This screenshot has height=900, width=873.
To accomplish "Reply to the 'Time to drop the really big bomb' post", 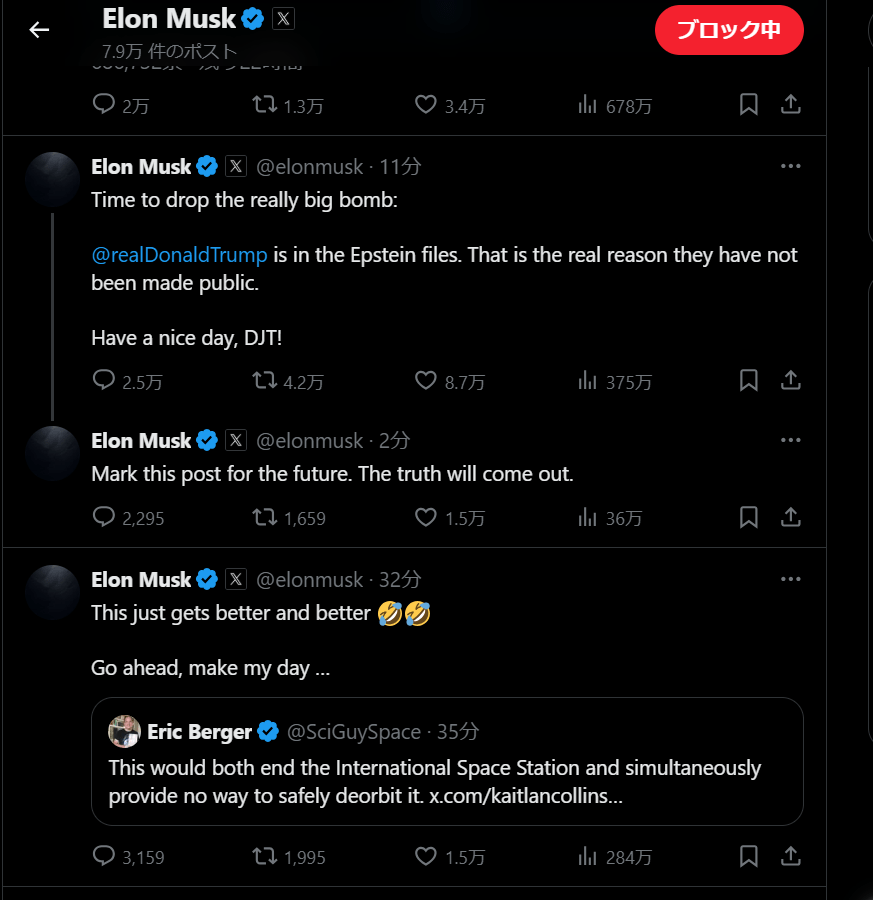I will [104, 381].
